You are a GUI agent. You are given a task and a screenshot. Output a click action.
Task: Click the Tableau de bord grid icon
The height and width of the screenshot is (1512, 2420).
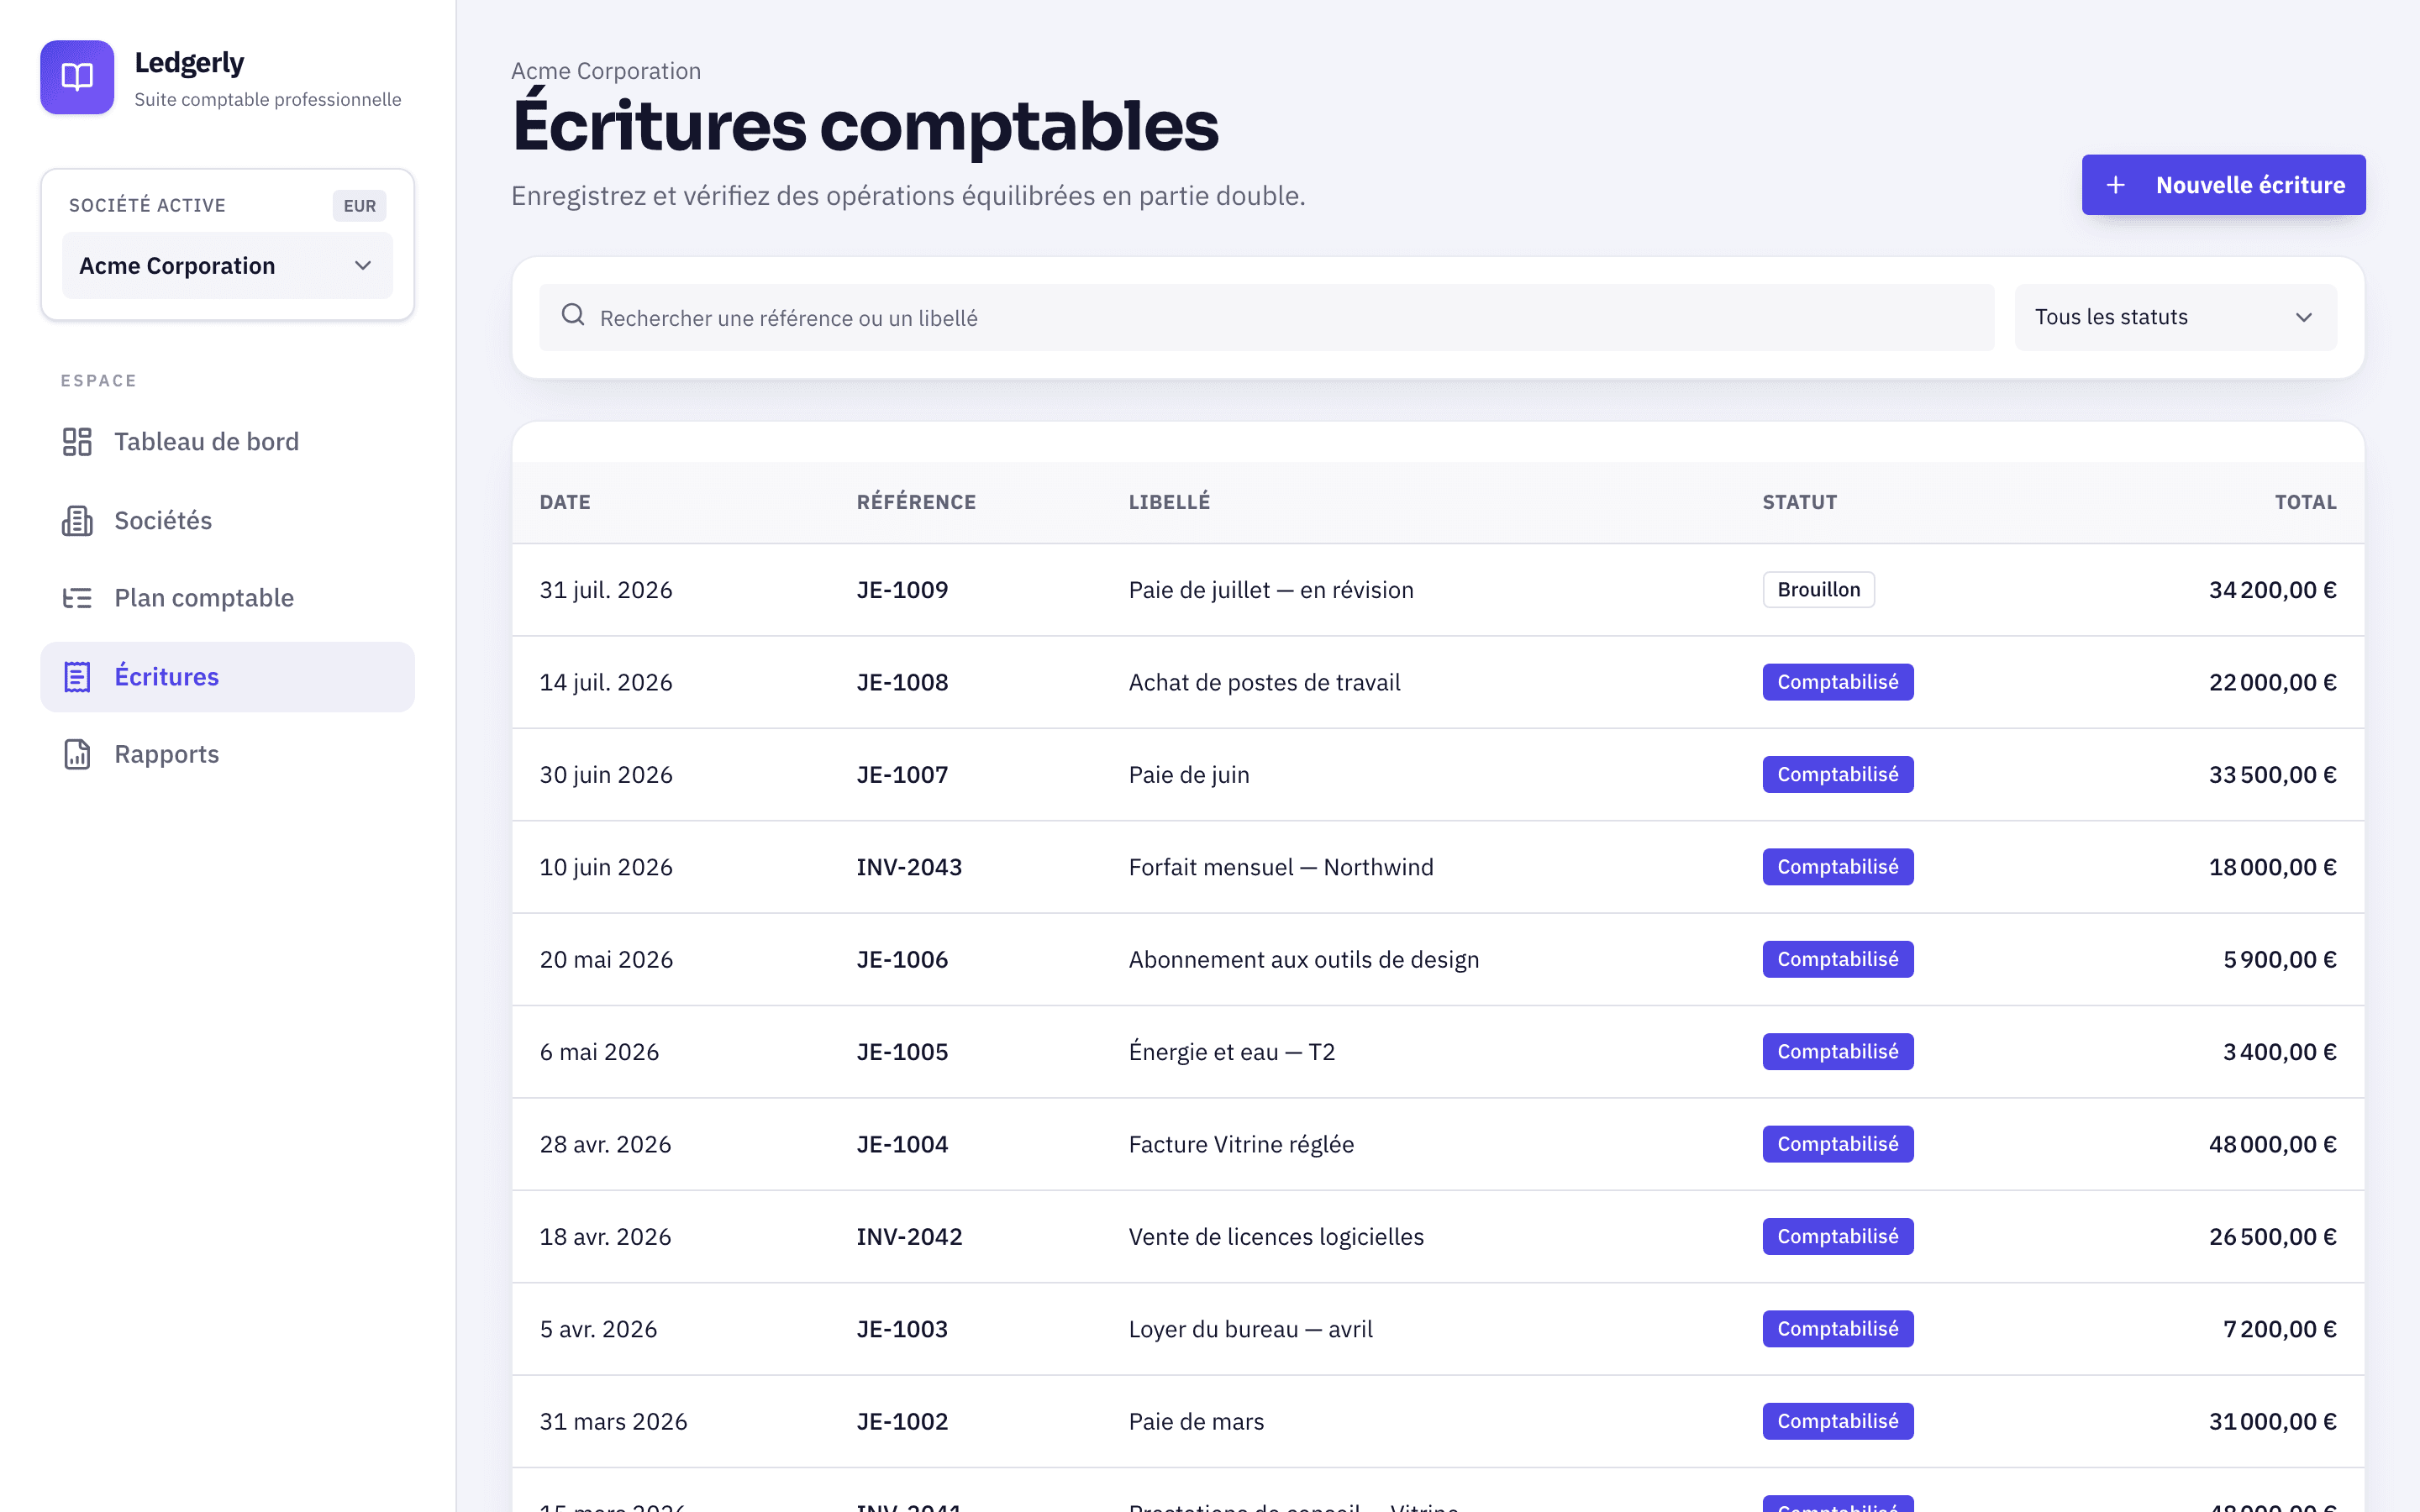(x=77, y=441)
